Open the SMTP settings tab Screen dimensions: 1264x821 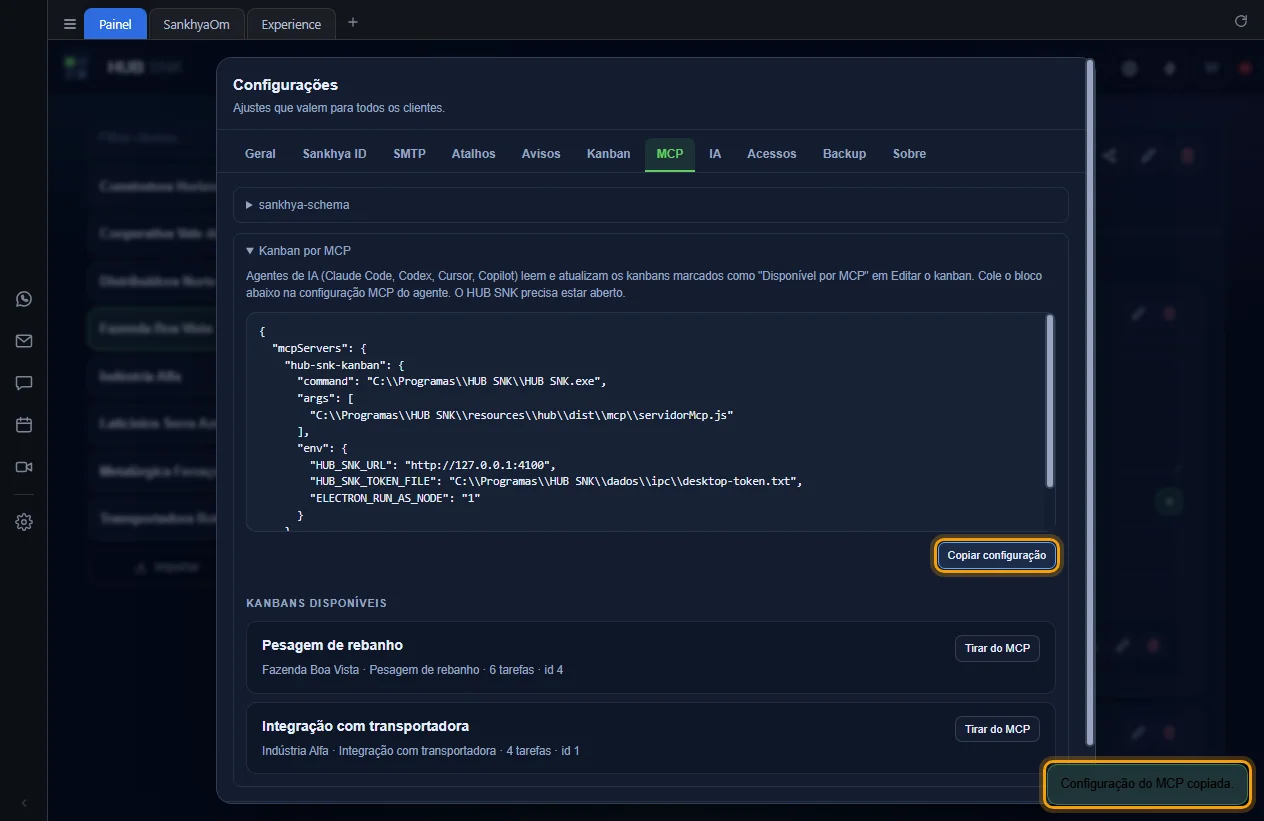pyautogui.click(x=409, y=154)
